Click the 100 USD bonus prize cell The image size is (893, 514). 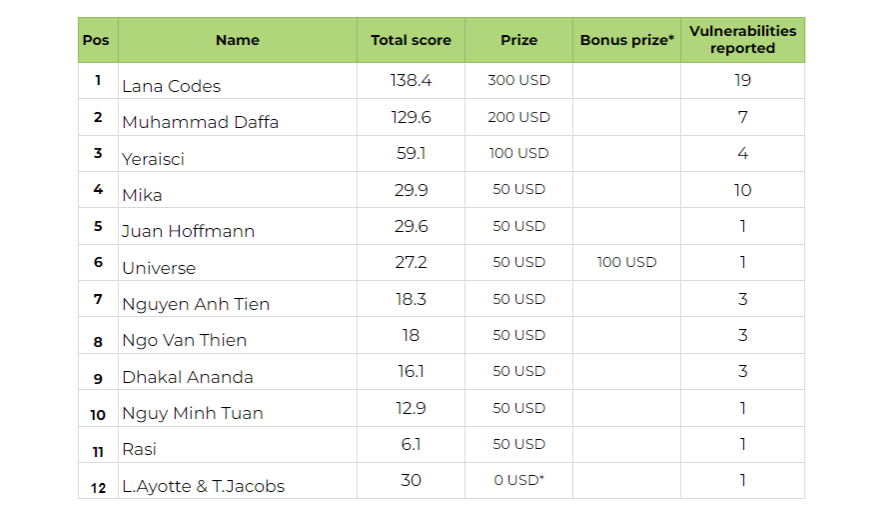[x=627, y=262]
